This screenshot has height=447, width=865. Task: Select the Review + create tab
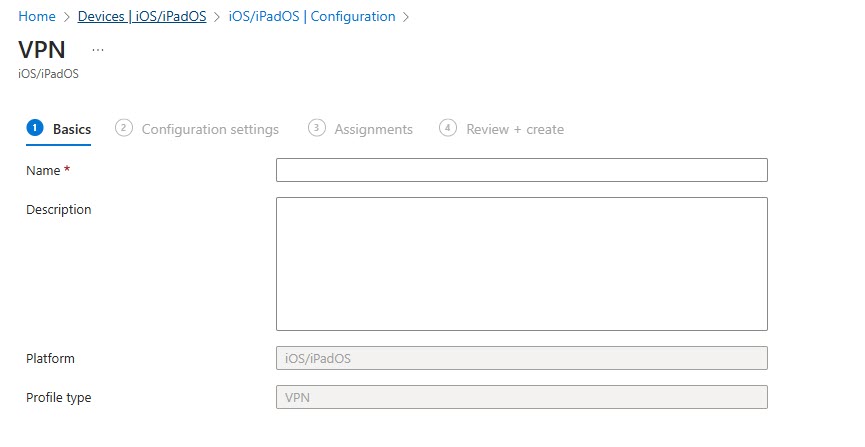click(x=515, y=129)
